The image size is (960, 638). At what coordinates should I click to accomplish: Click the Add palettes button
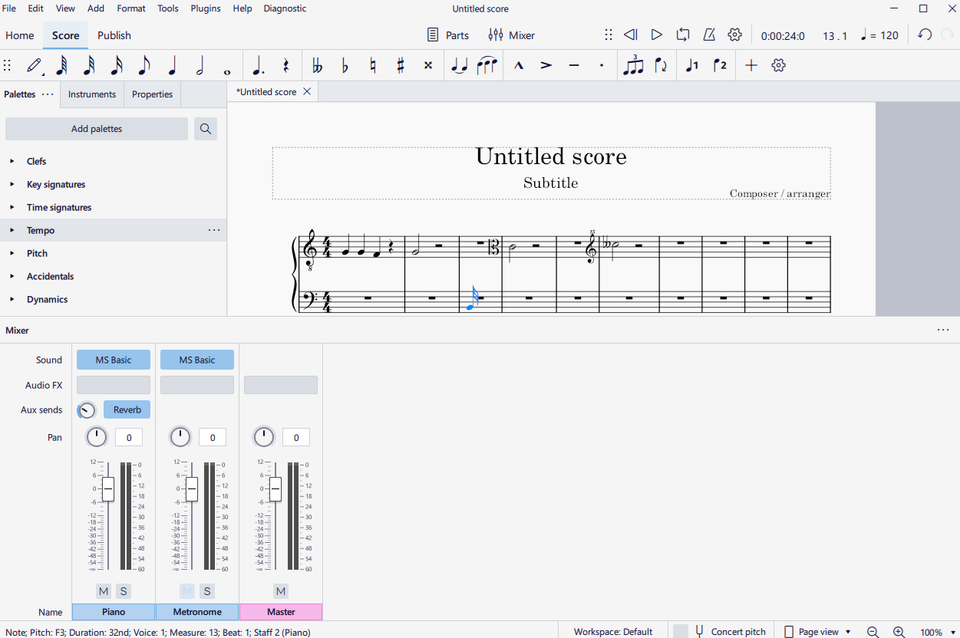click(x=96, y=128)
